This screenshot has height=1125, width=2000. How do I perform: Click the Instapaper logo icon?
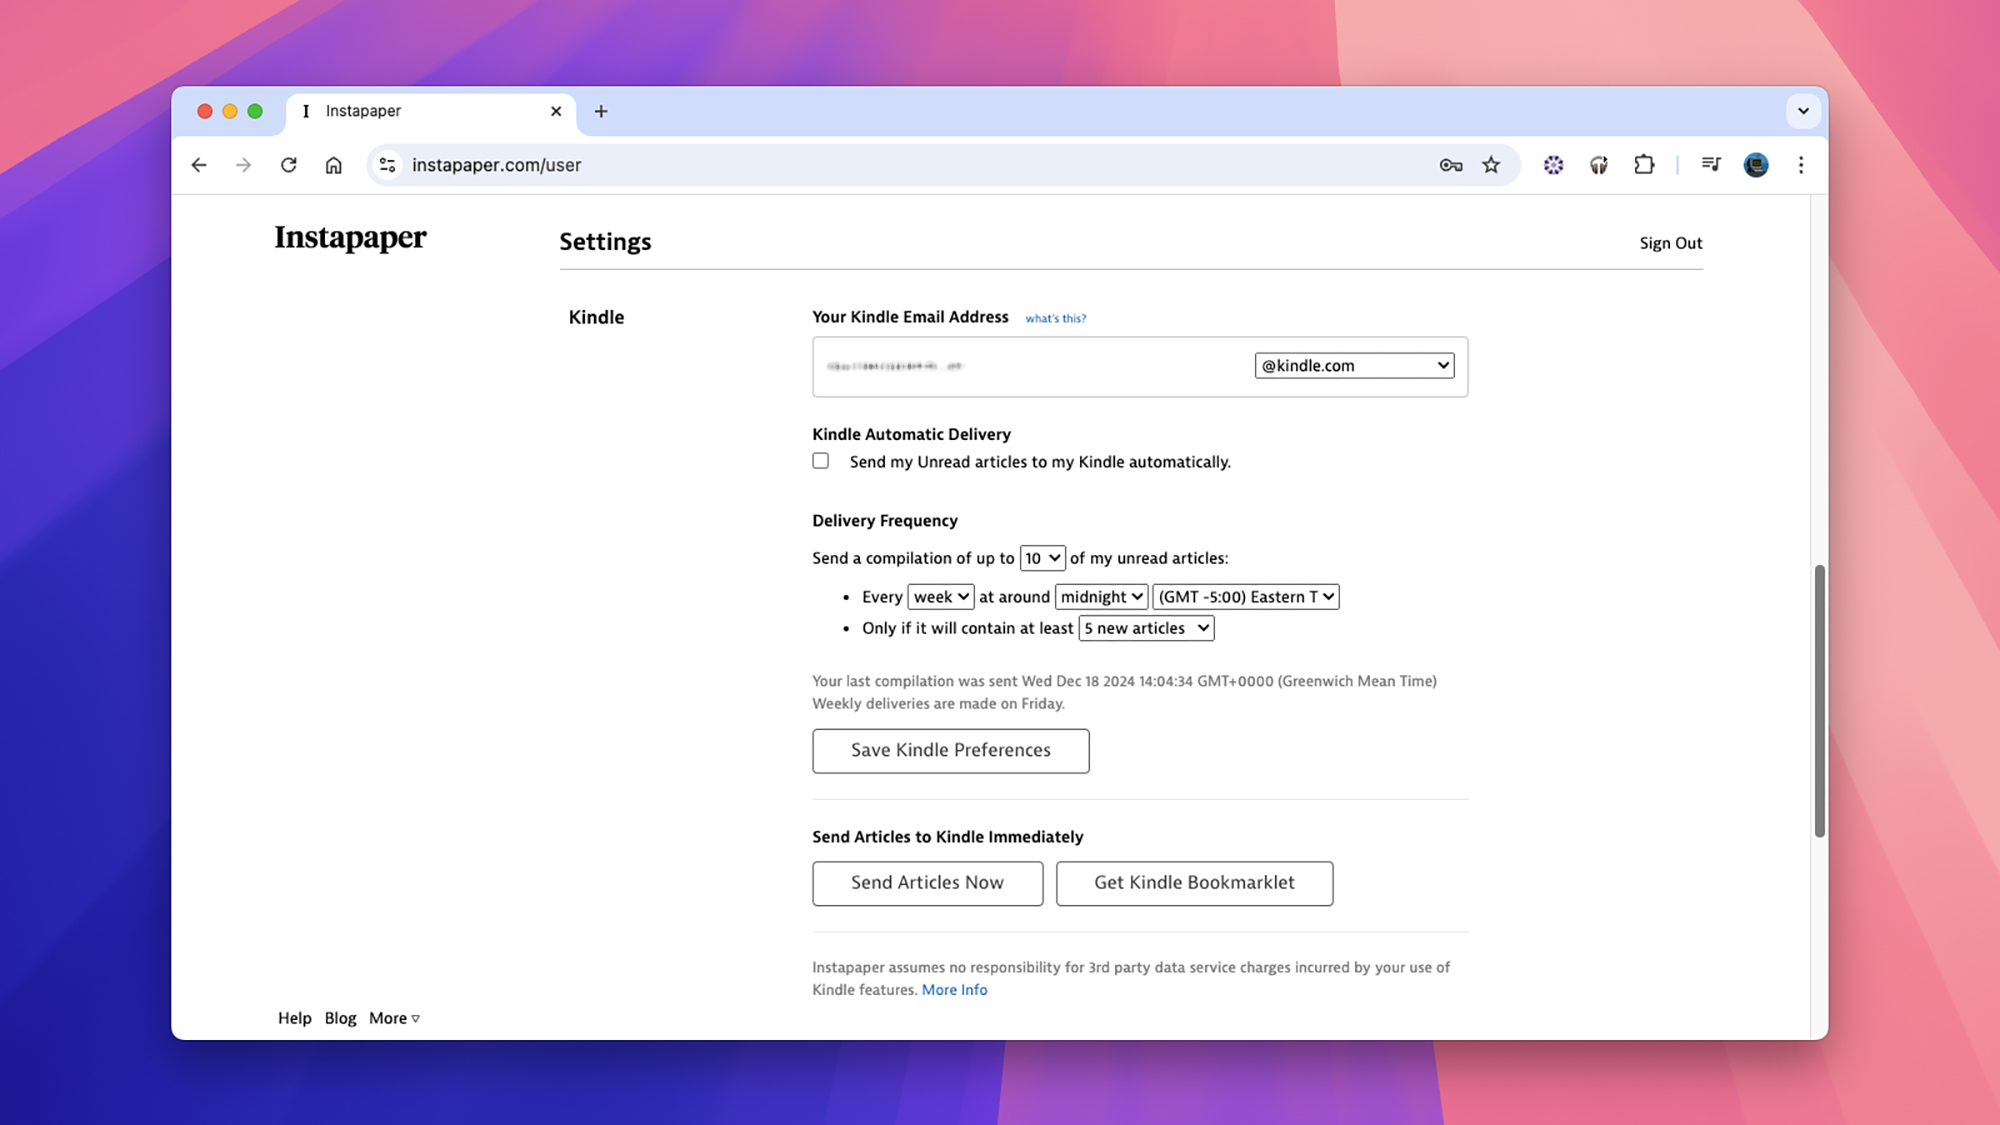click(350, 238)
